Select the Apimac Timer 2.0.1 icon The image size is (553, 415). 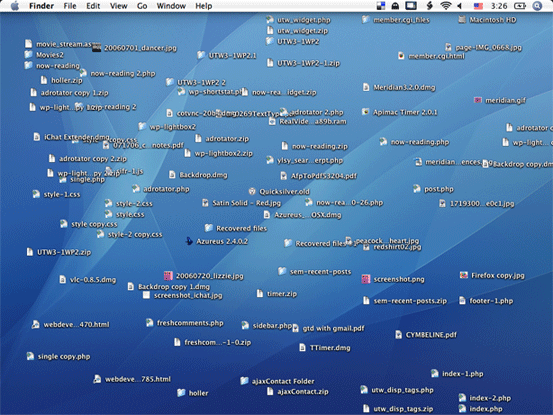[x=400, y=112]
